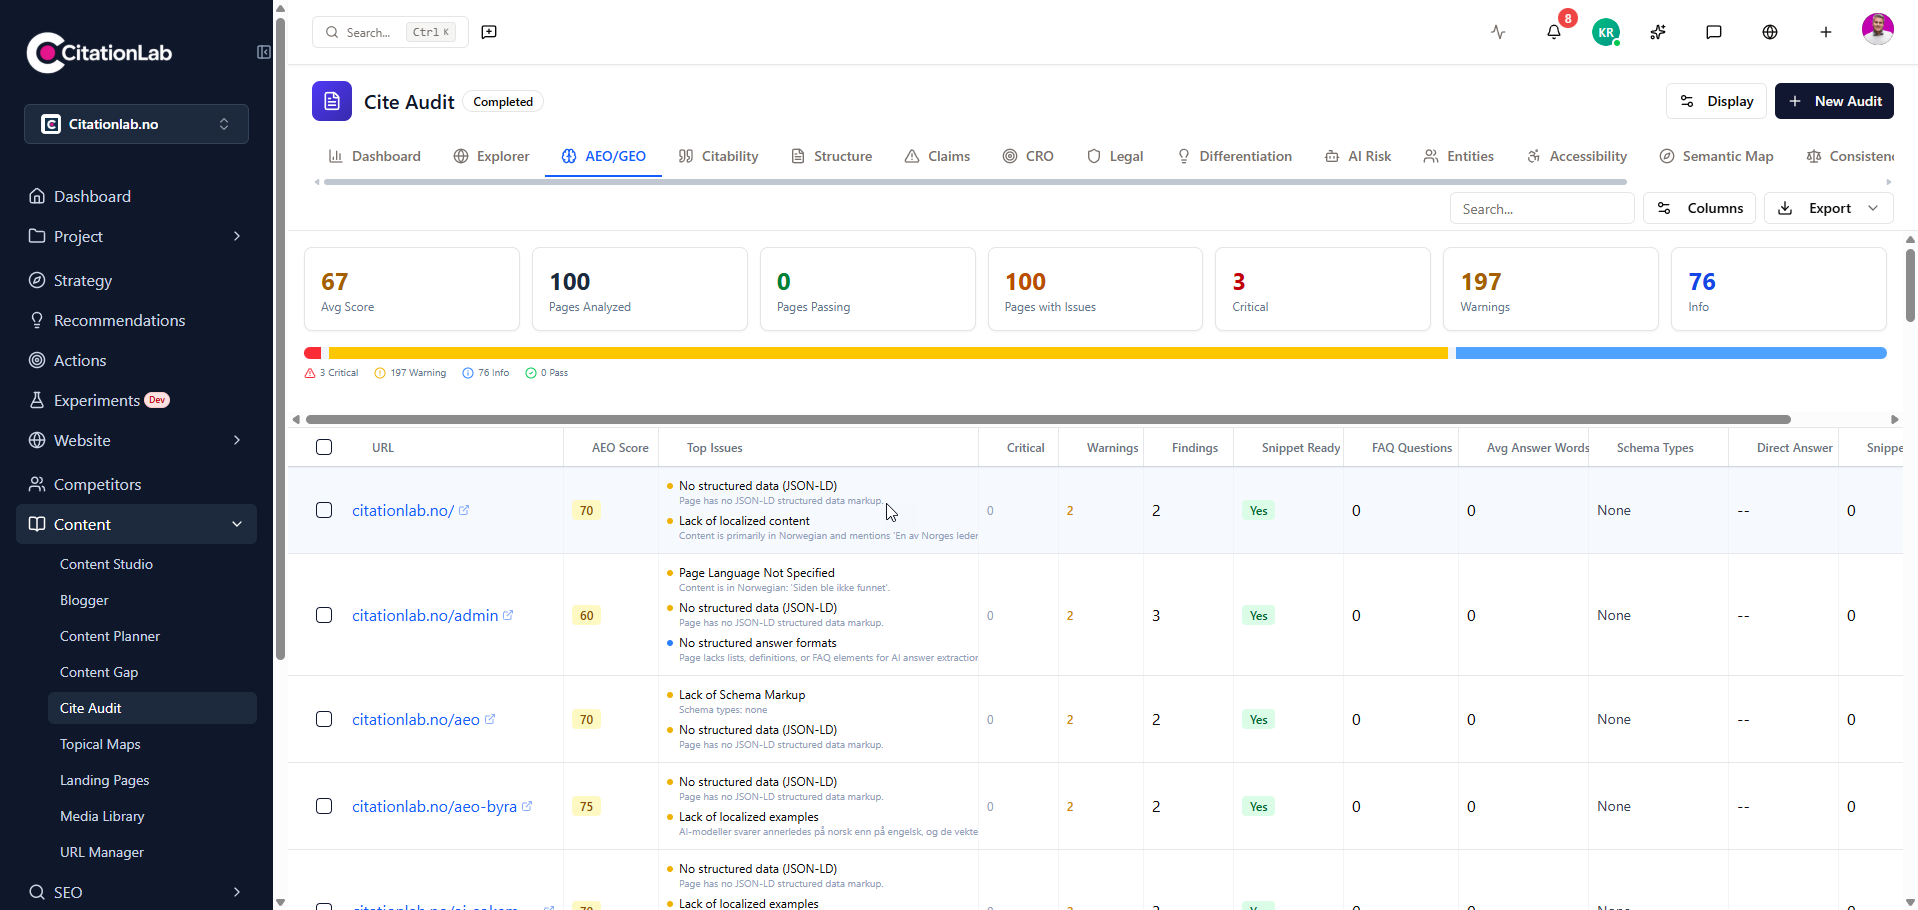Click the KR user avatar
This screenshot has width=1918, height=910.
coord(1606,32)
